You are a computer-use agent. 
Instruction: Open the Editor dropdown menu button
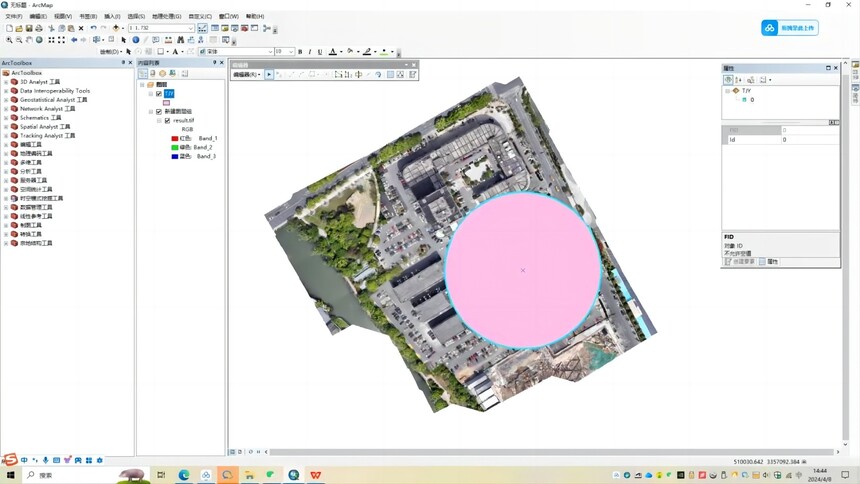(246, 74)
